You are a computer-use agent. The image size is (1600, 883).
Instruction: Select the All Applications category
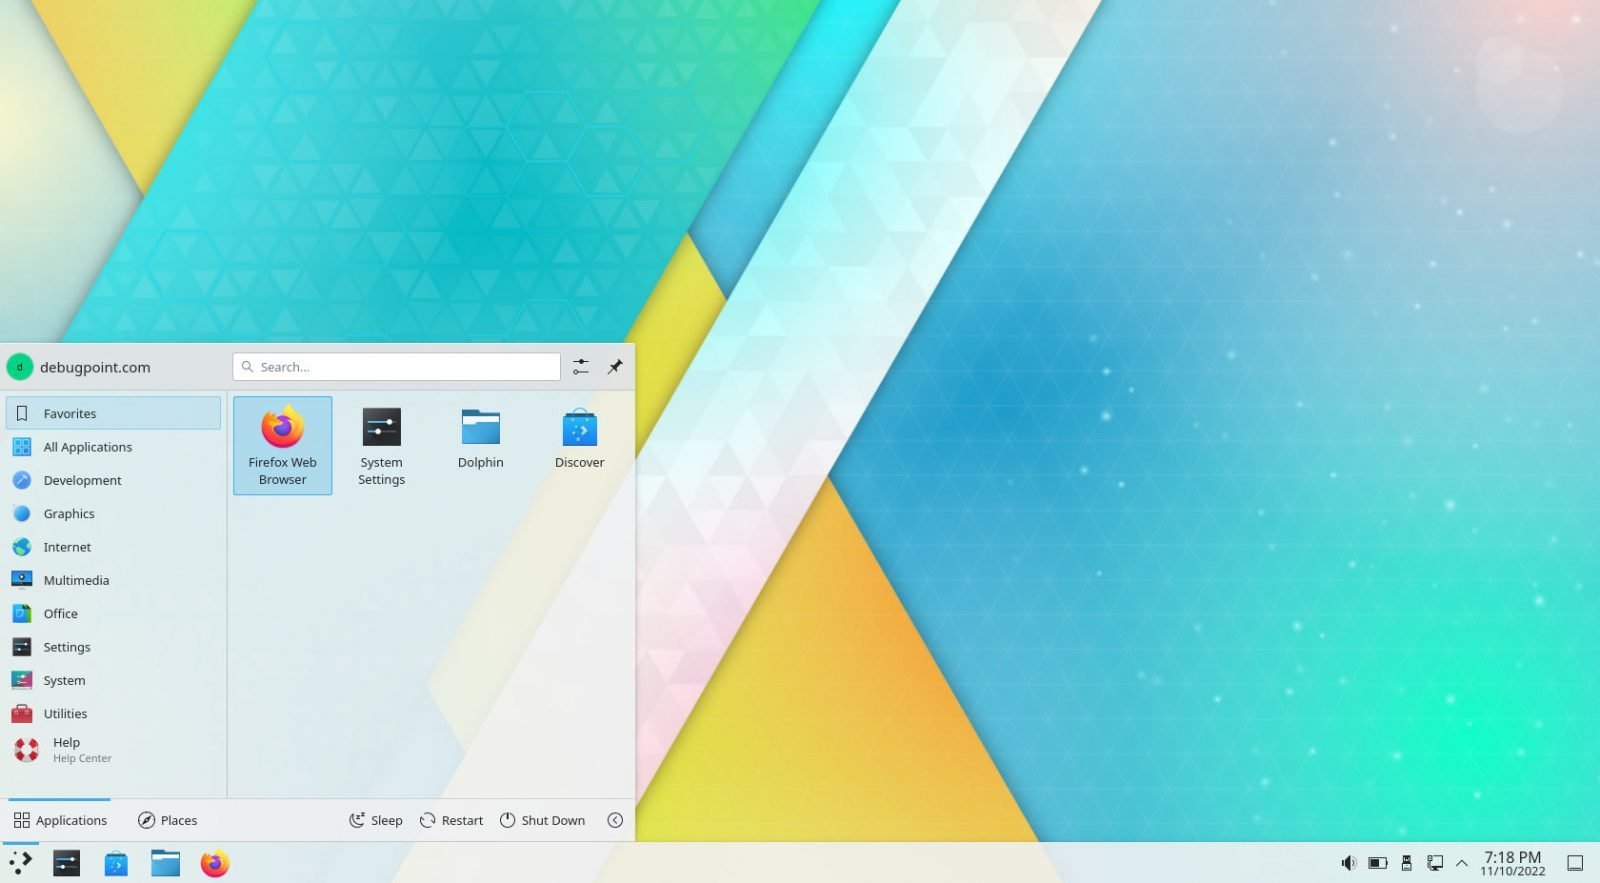pos(113,447)
